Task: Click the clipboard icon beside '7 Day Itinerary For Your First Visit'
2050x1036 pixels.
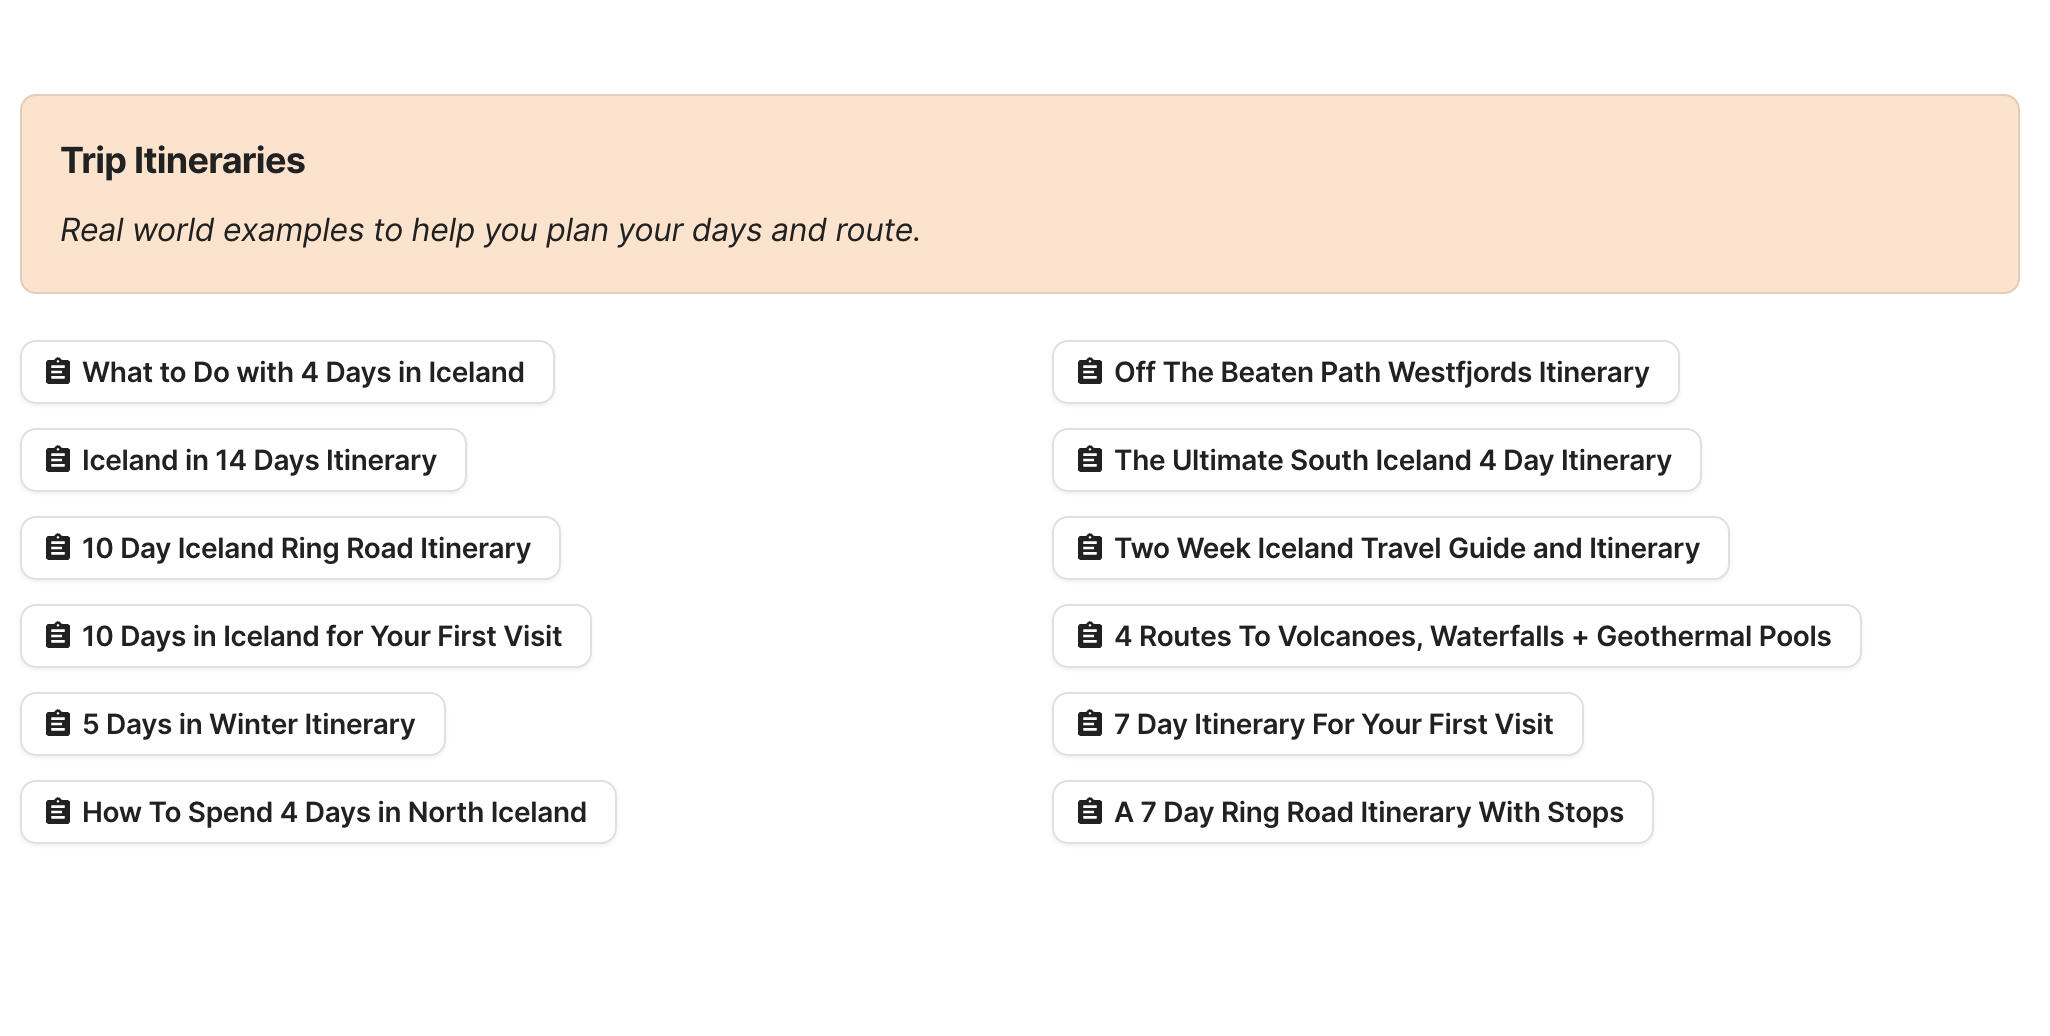Action: pos(1090,724)
